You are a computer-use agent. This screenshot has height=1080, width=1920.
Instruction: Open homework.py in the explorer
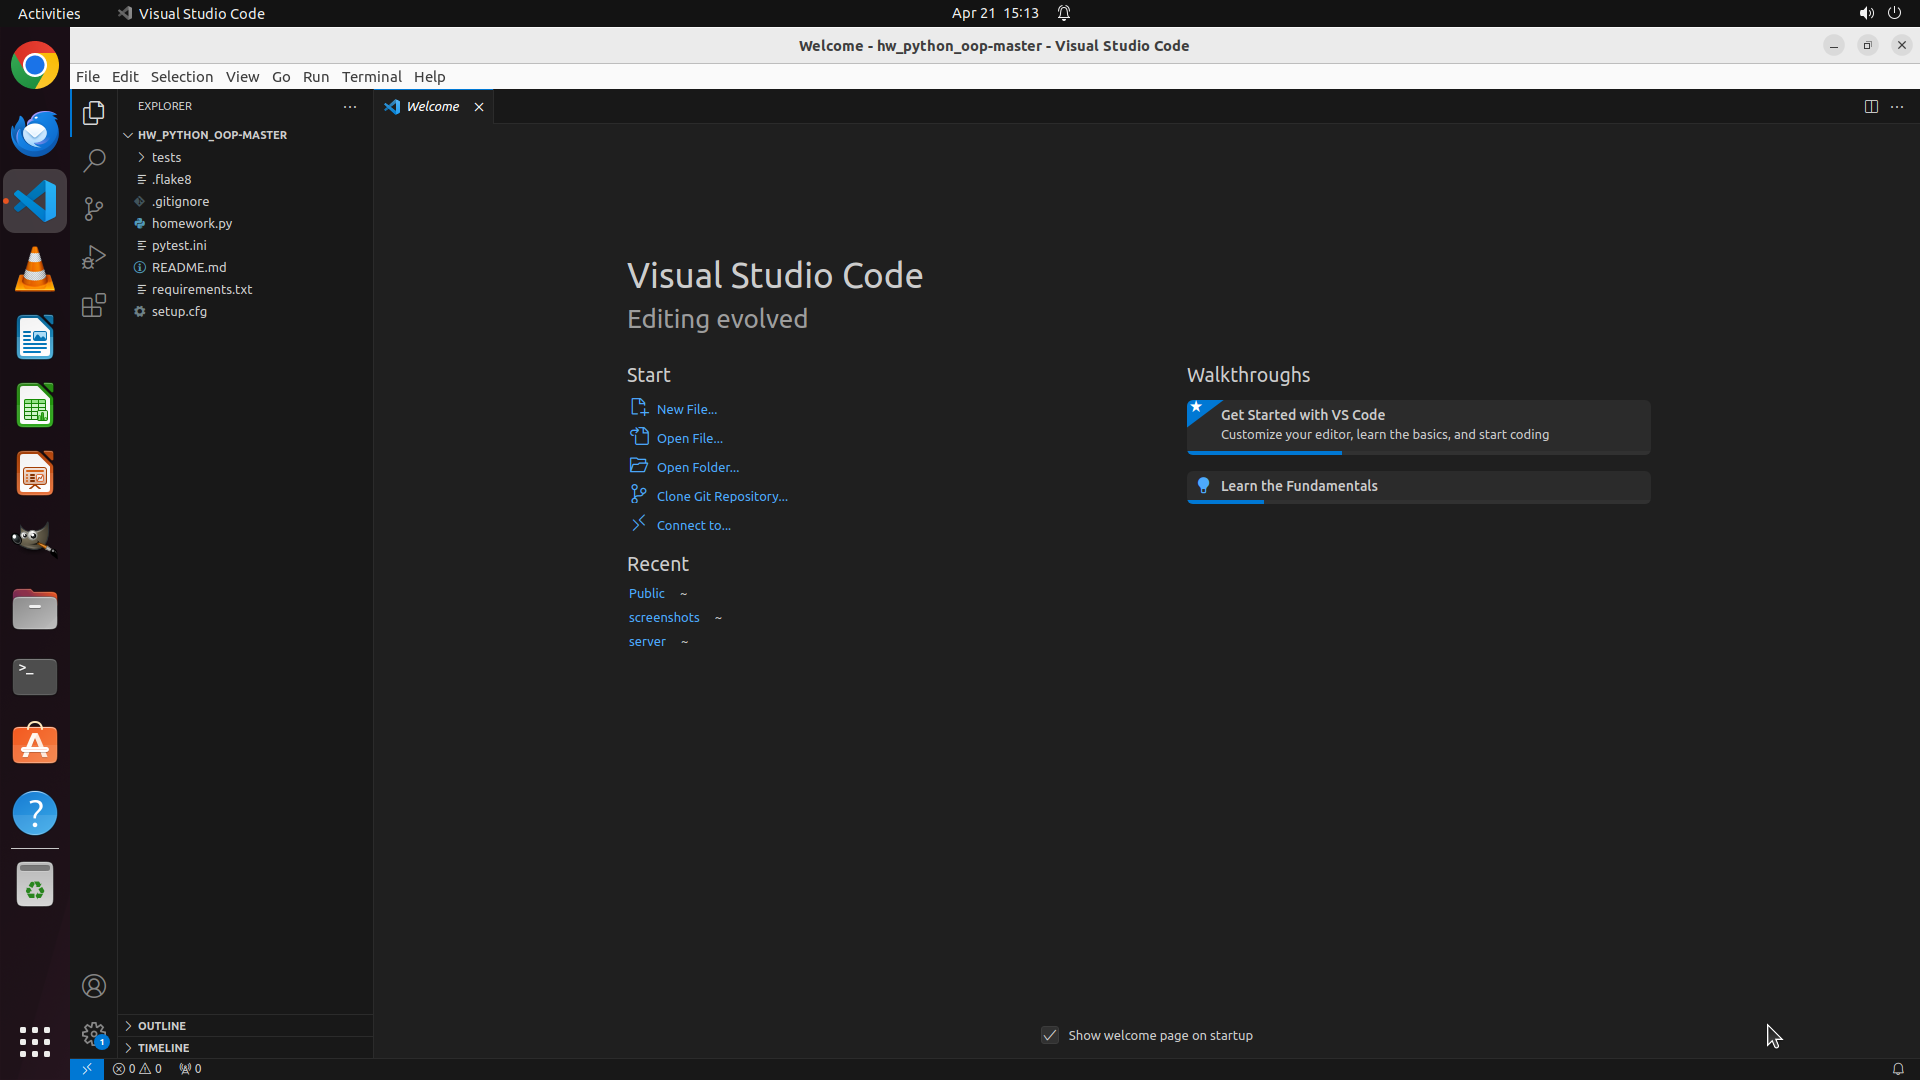click(192, 223)
